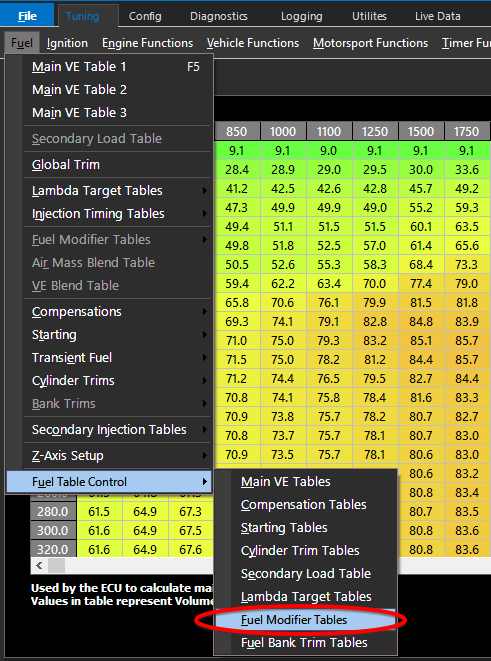Image resolution: width=491 pixels, height=661 pixels.
Task: Click the 9.0 cell under 1100
Action: coord(329,151)
